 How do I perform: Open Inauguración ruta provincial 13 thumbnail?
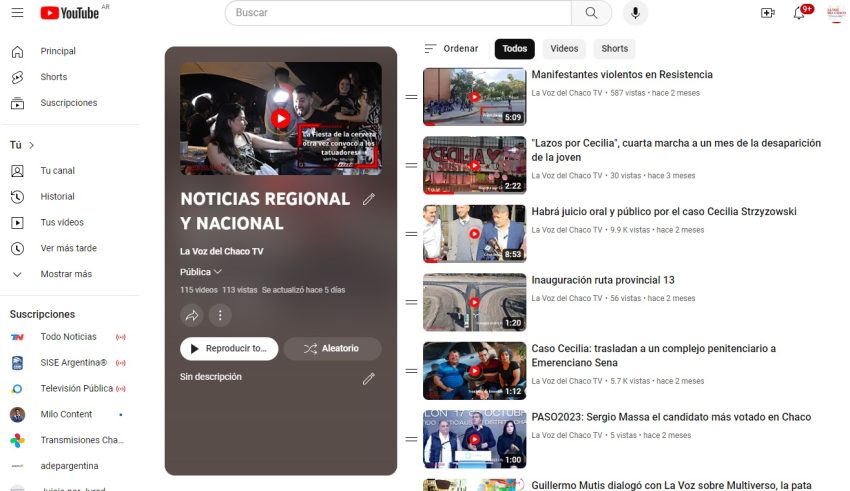[474, 302]
